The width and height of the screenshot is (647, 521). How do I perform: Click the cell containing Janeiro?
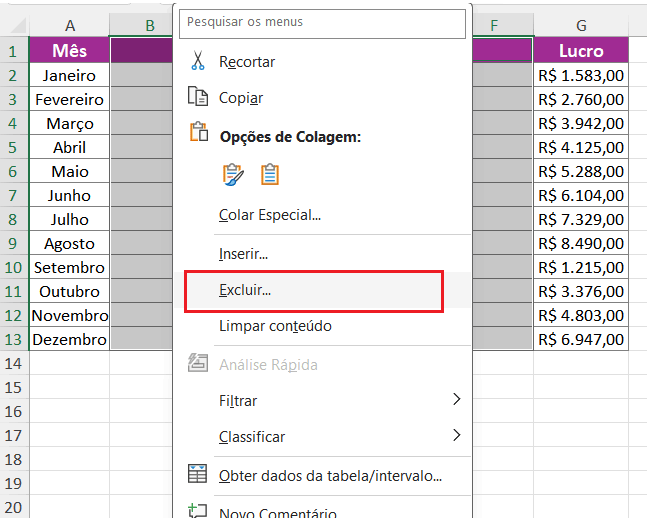pos(70,75)
